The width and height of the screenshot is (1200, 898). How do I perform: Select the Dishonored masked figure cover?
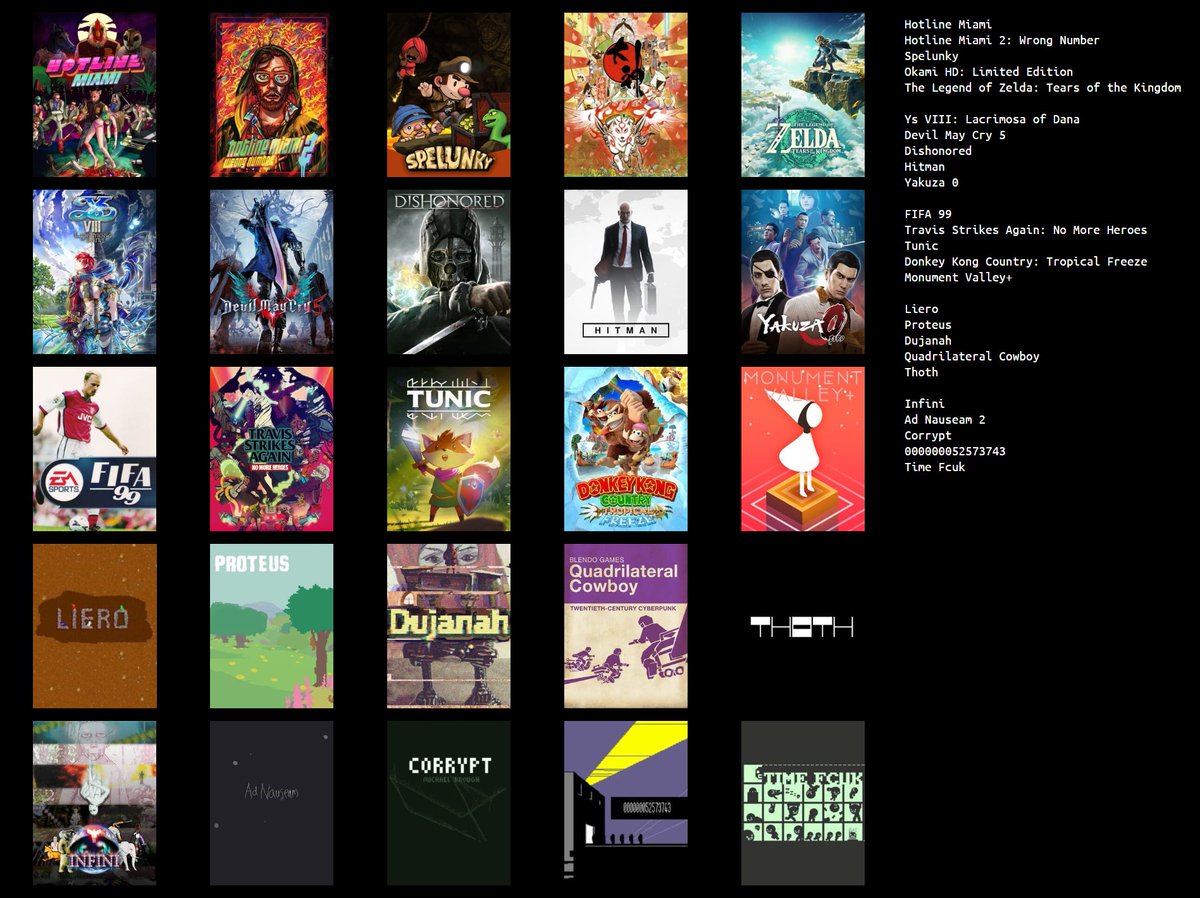coord(448,272)
